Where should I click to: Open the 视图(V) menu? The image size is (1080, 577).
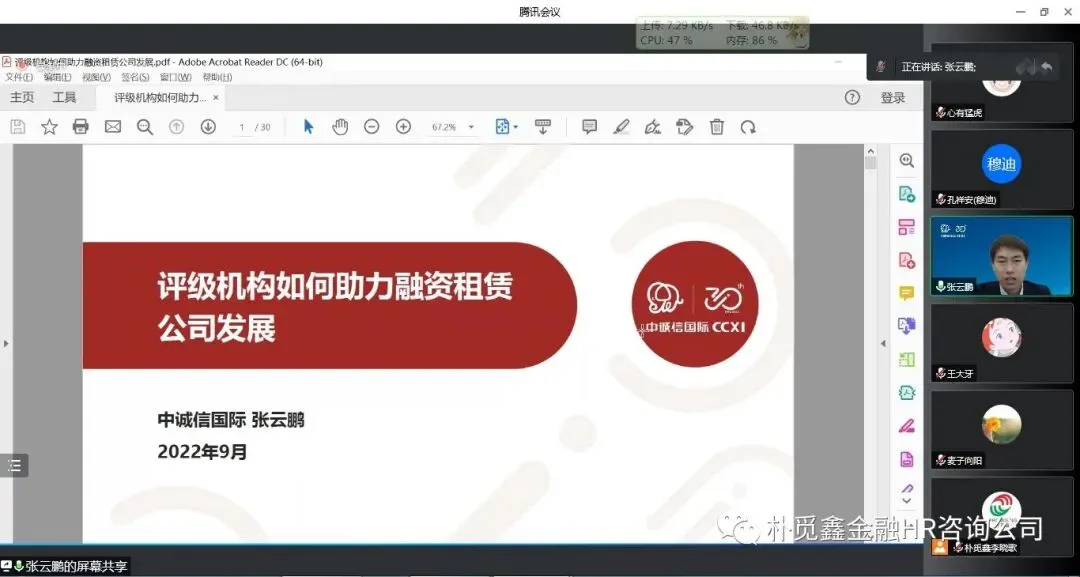[96, 77]
